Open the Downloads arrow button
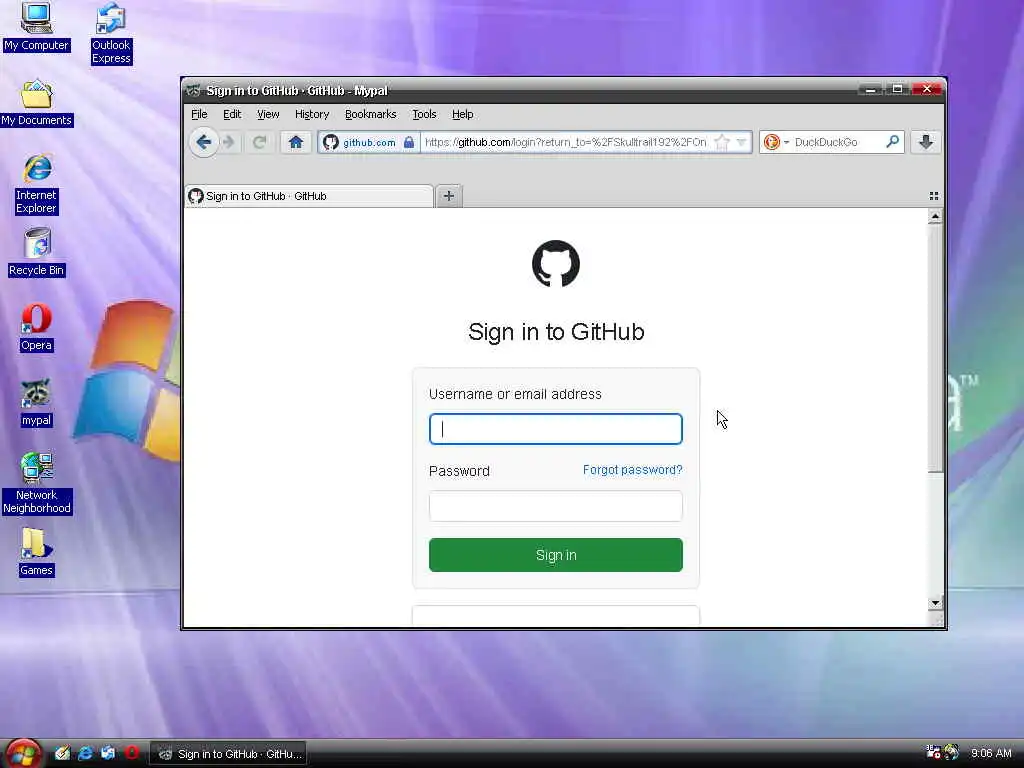This screenshot has height=768, width=1024. [925, 142]
